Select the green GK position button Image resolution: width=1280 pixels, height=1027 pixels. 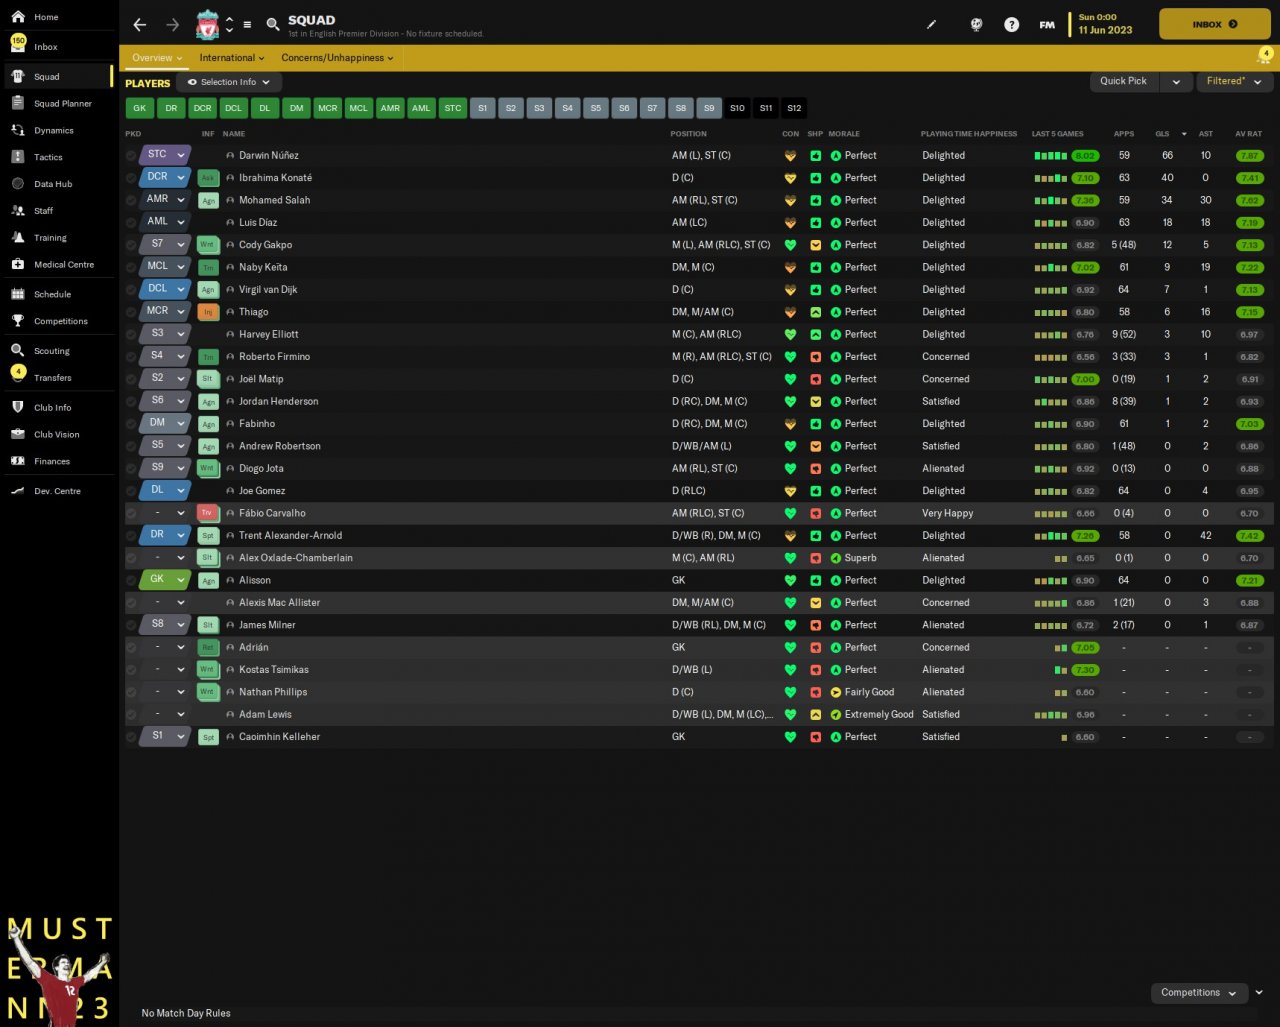[x=140, y=108]
